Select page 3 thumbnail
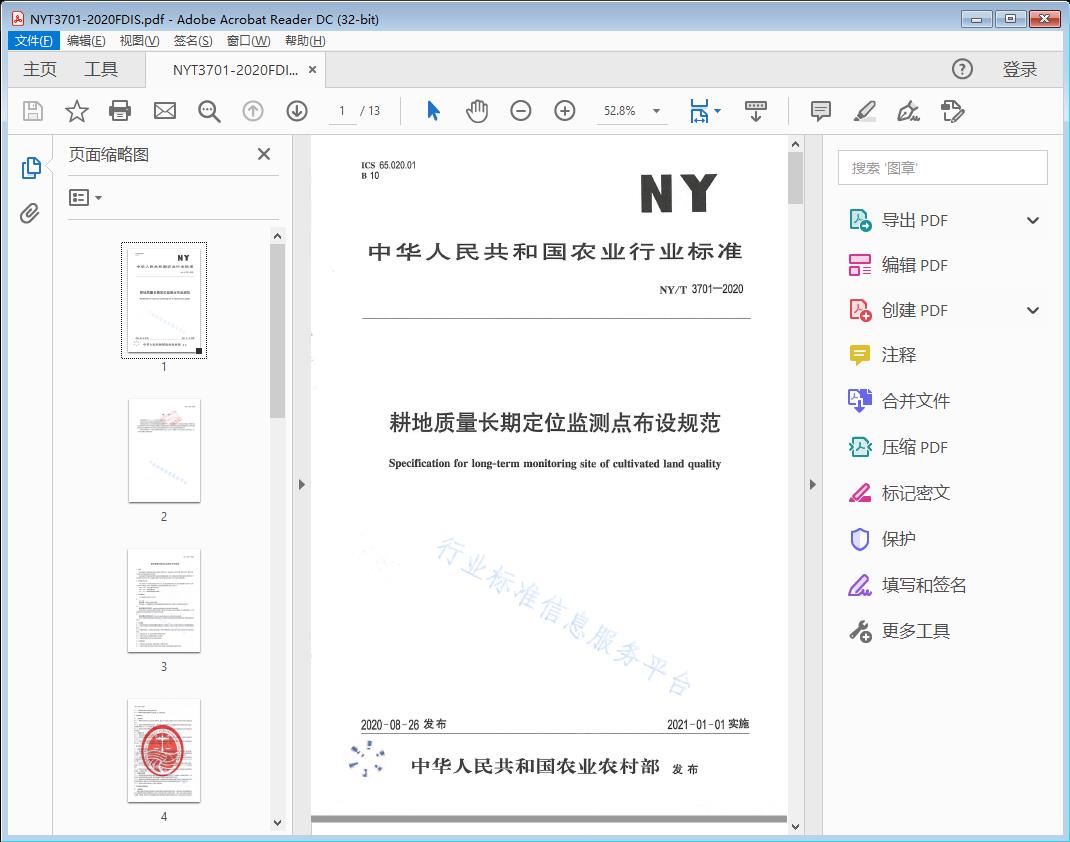This screenshot has width=1070, height=842. [164, 600]
